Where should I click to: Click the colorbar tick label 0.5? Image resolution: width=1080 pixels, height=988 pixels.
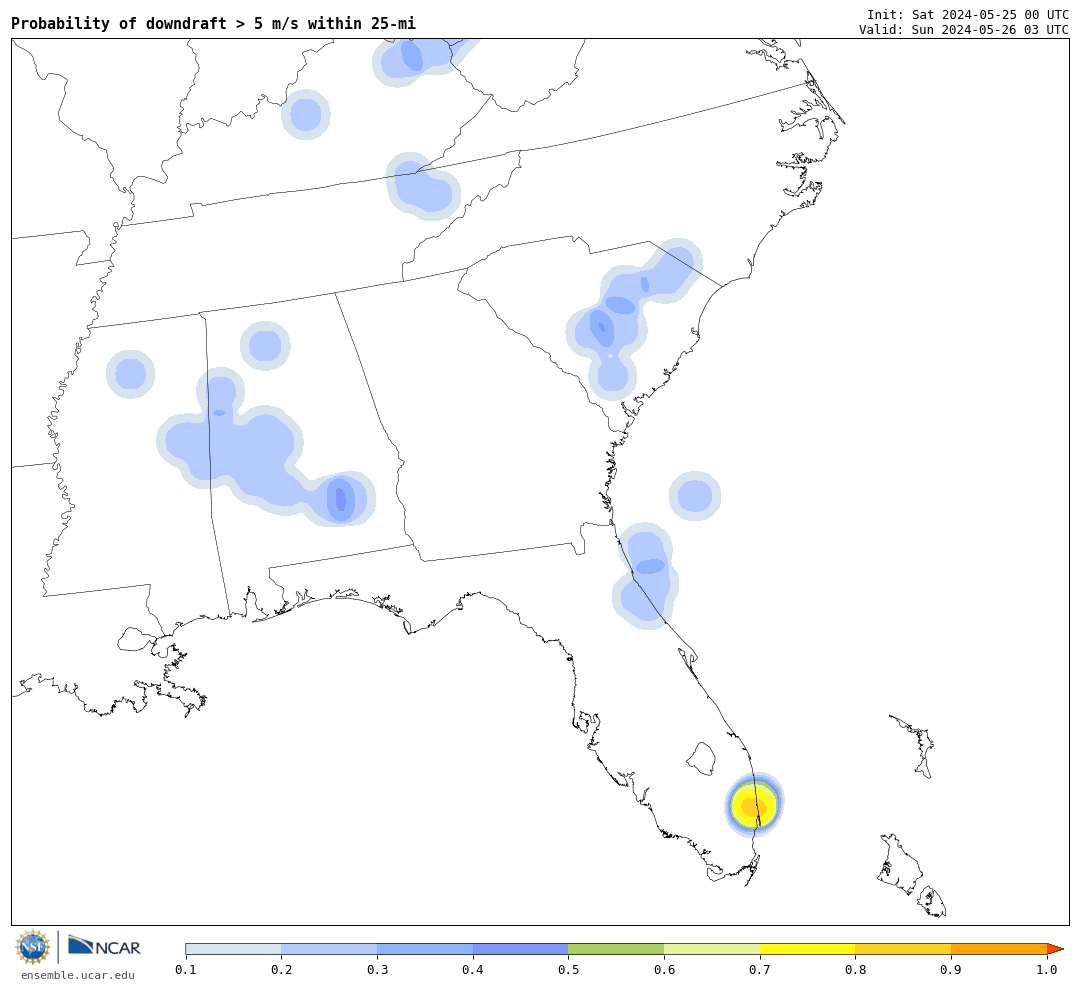coord(568,970)
